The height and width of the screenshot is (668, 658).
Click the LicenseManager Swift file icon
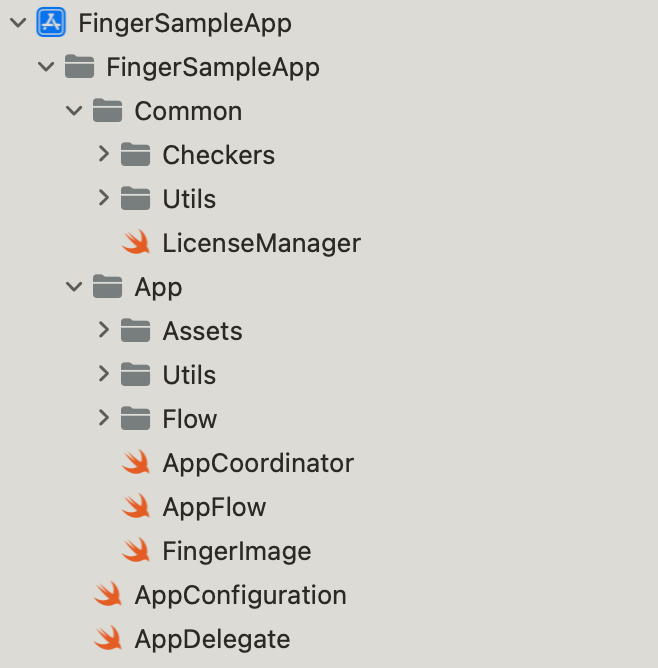point(136,242)
